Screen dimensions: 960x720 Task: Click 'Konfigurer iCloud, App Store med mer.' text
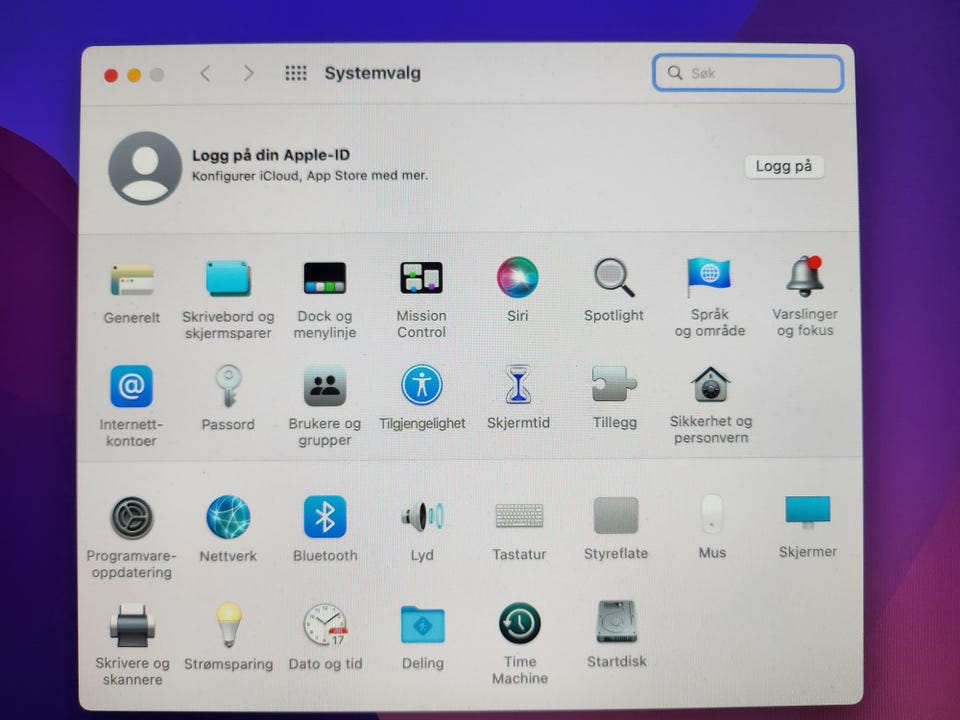click(310, 176)
